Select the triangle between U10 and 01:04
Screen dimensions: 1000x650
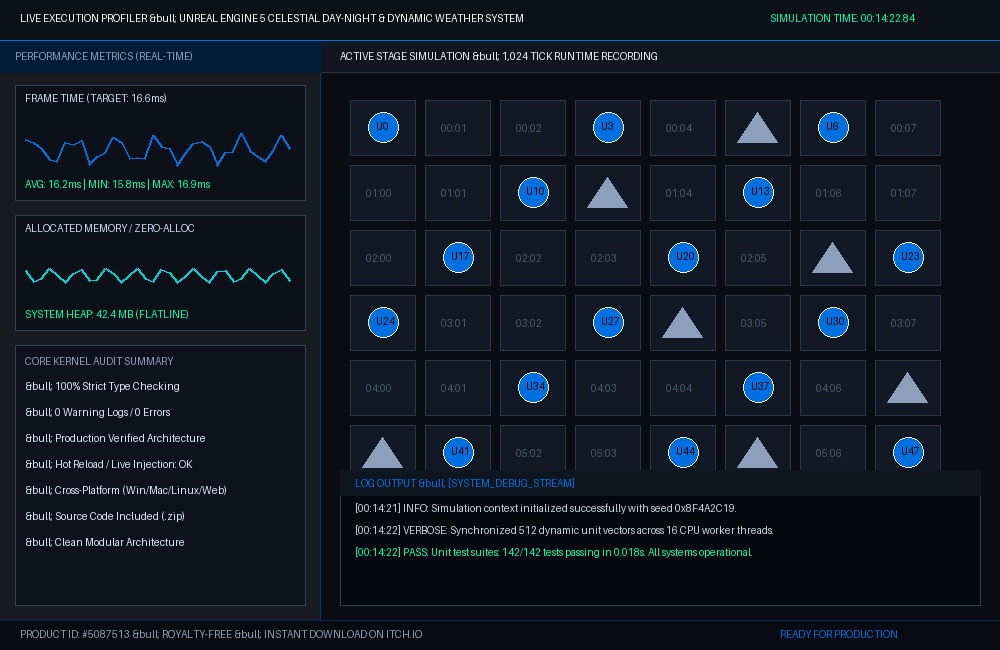tap(607, 193)
